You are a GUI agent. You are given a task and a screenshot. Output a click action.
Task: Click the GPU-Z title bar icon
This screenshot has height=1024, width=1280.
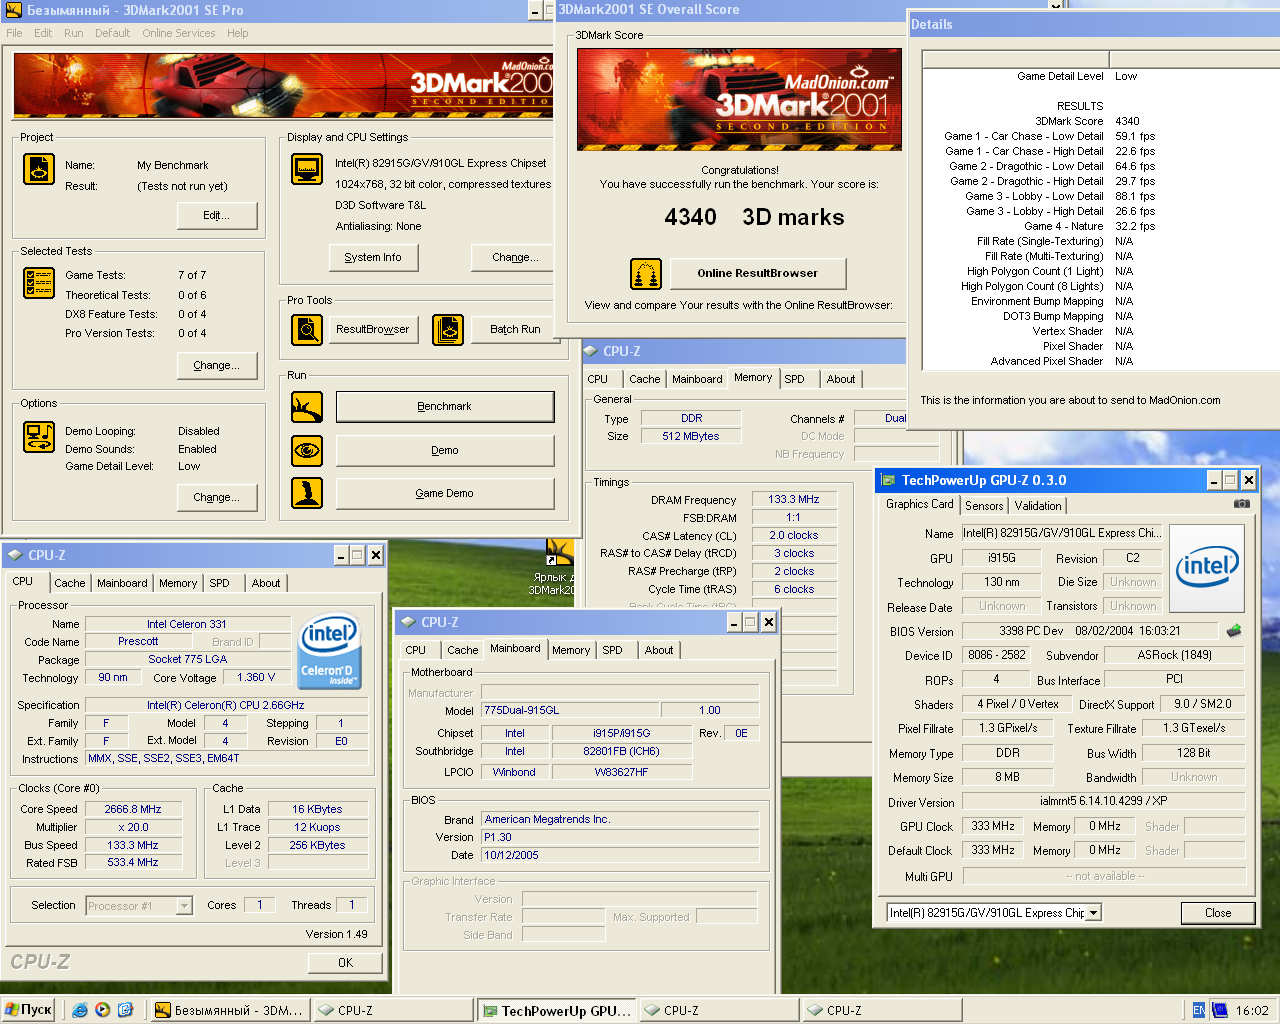point(887,480)
